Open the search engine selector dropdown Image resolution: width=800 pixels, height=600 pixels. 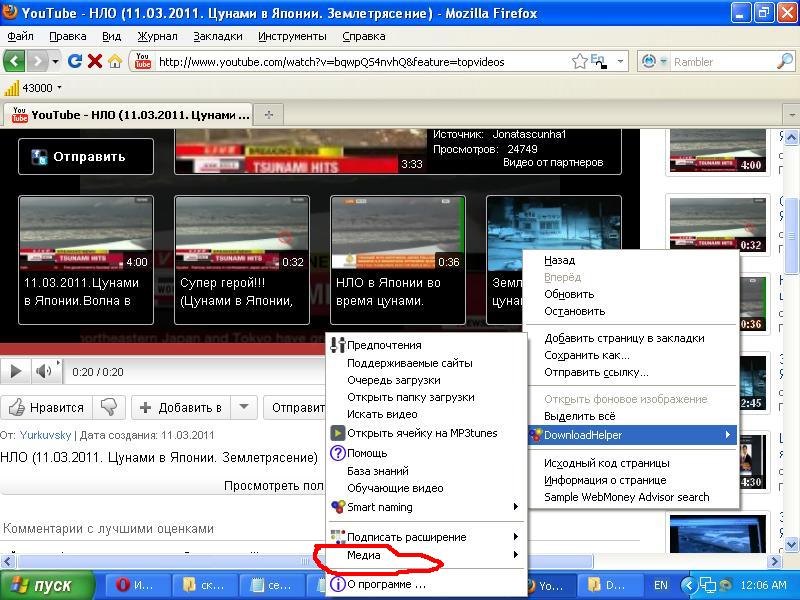coord(663,62)
